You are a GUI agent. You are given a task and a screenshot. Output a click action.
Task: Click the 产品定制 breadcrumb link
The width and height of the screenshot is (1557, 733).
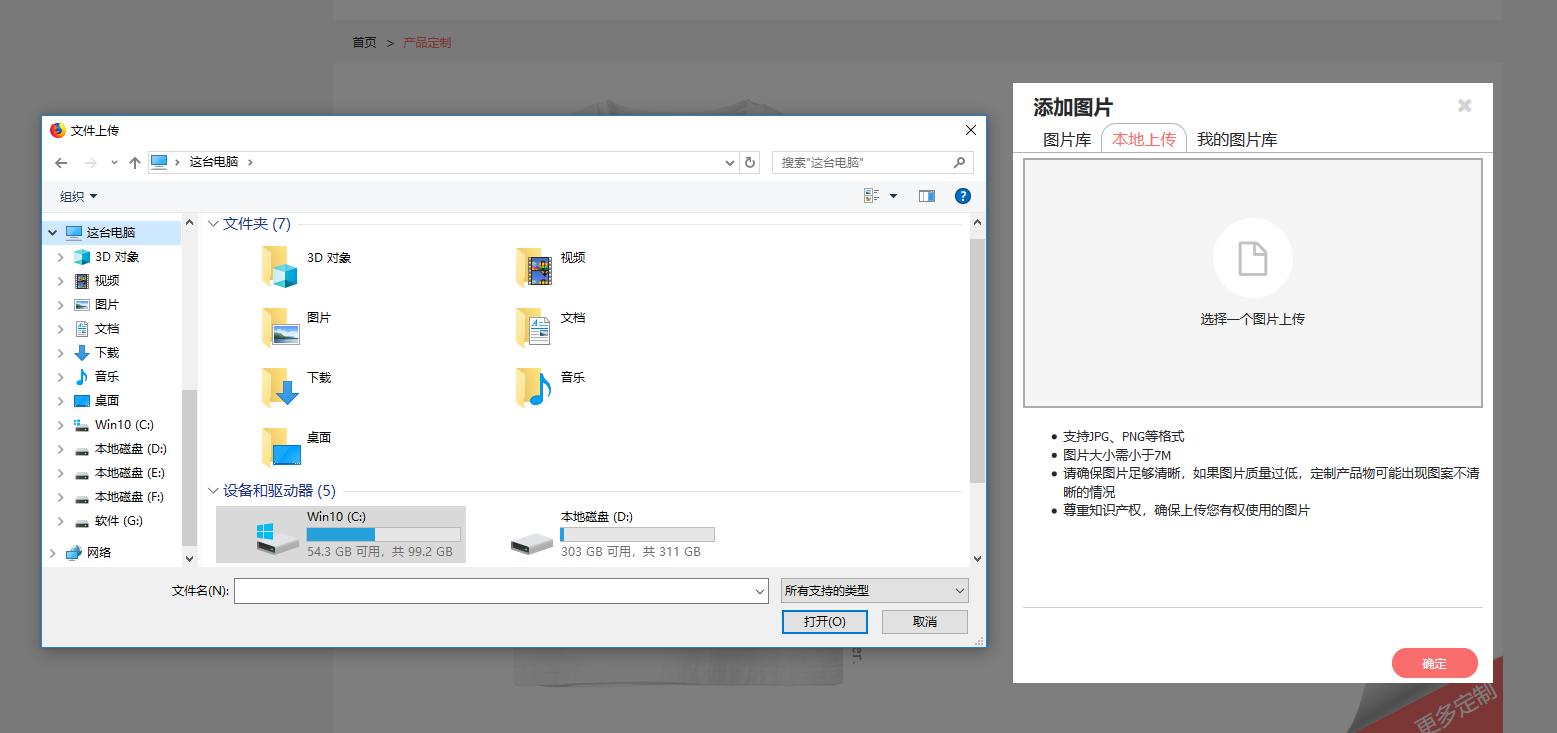pyautogui.click(x=427, y=43)
